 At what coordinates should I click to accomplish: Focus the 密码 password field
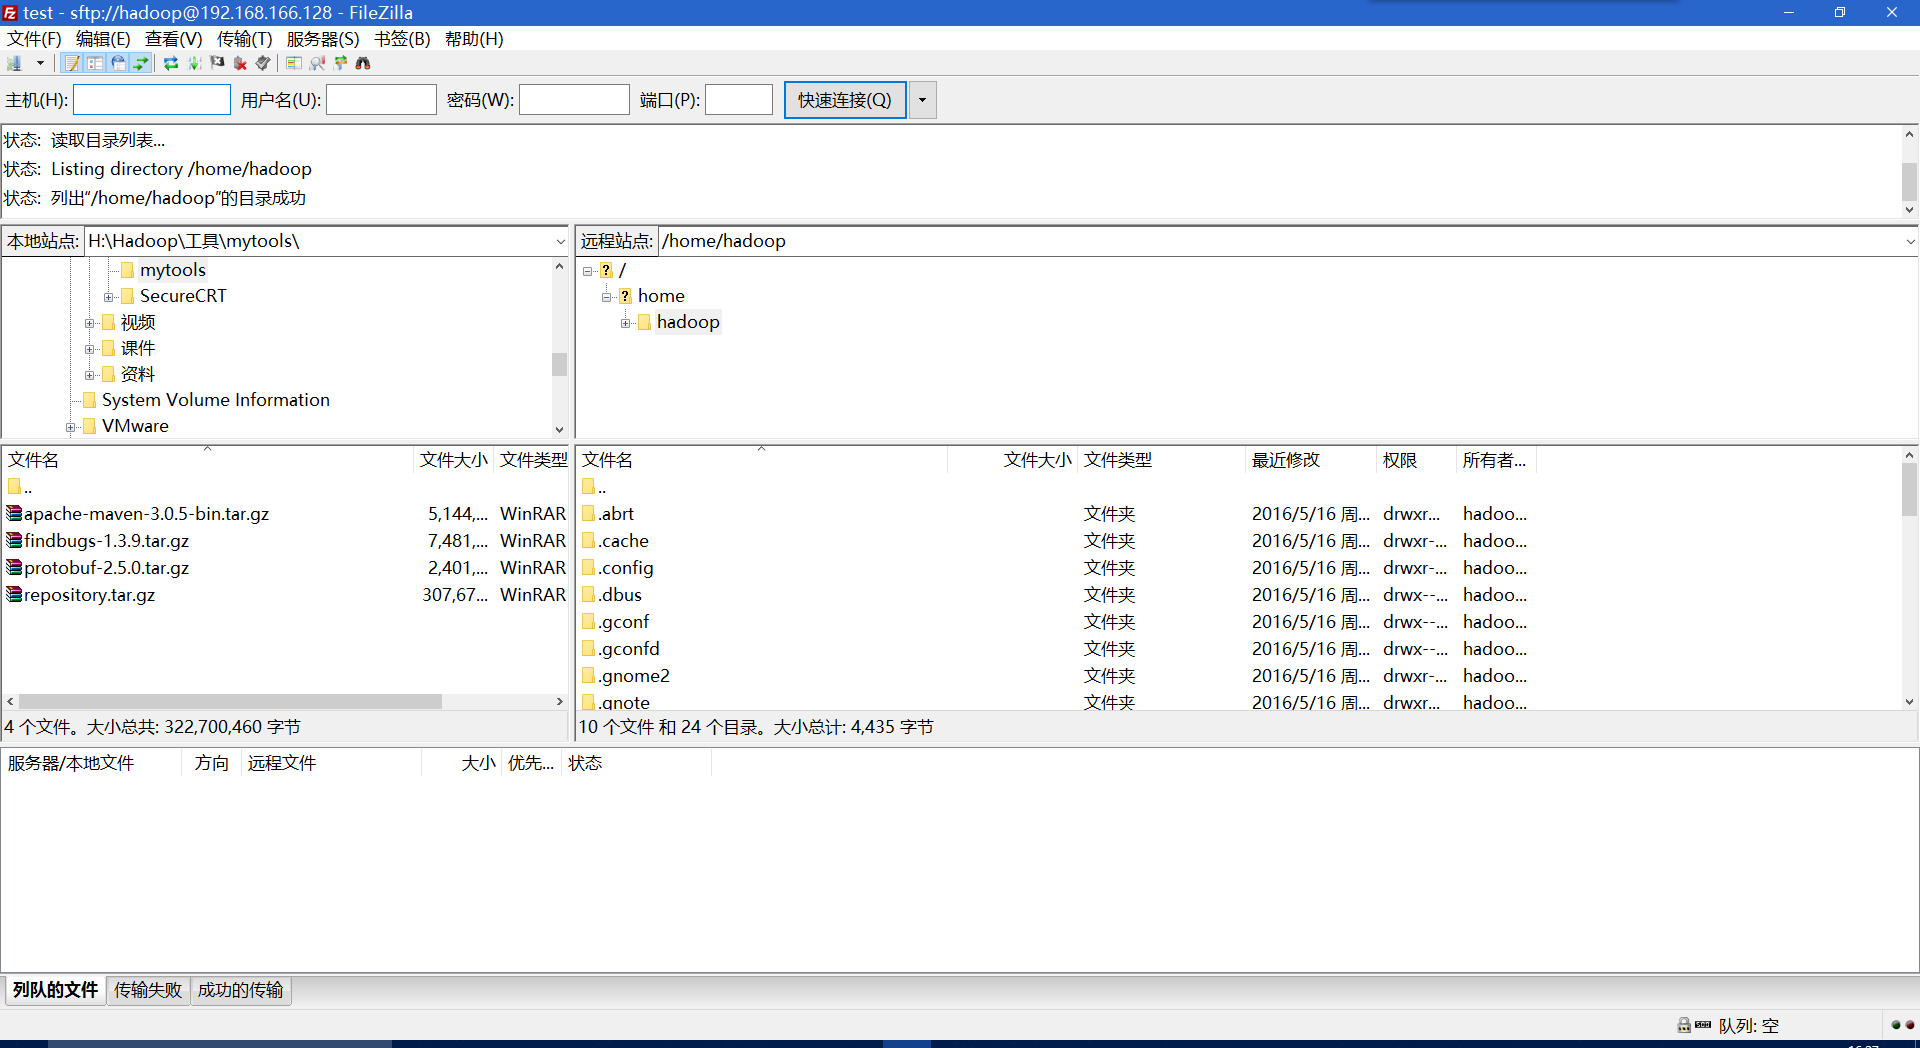[574, 100]
